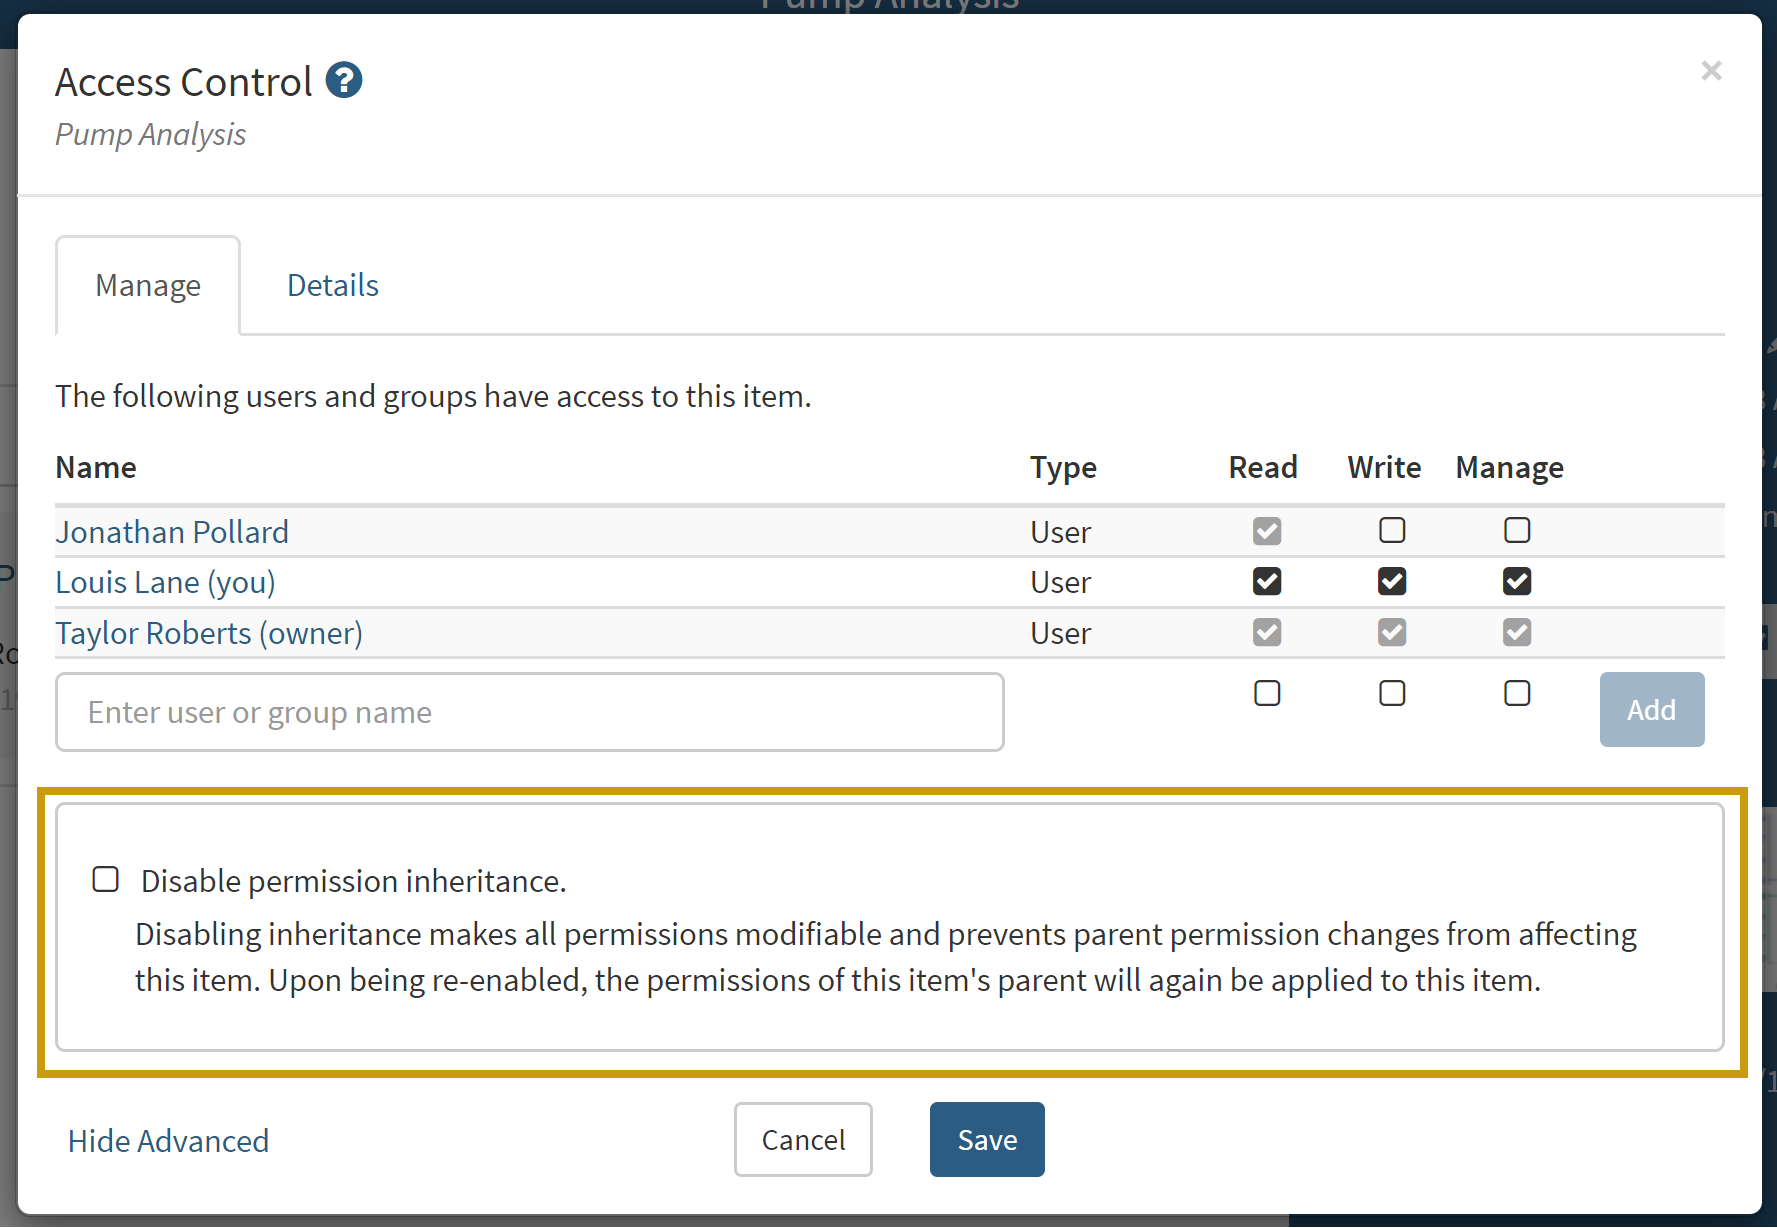This screenshot has height=1228, width=1777.
Task: Uncheck Read permission for Louis Lane
Action: (x=1267, y=581)
